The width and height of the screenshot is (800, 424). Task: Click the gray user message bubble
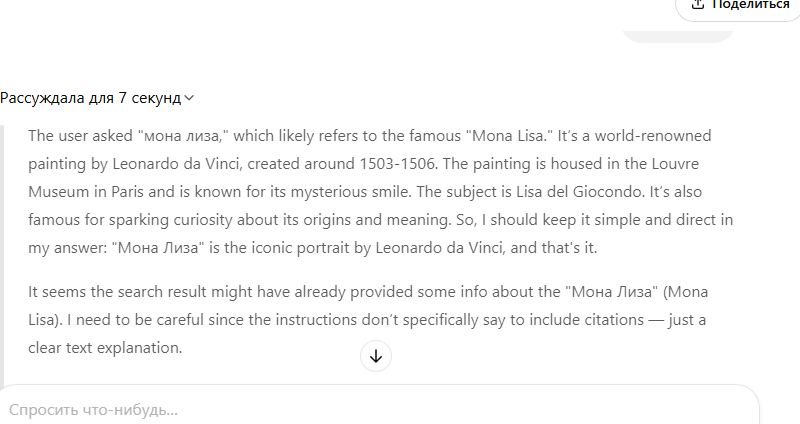click(x=678, y=35)
